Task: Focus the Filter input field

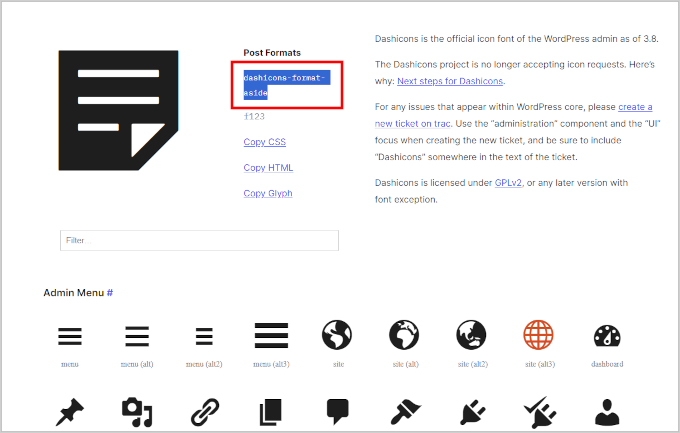Action: [199, 240]
